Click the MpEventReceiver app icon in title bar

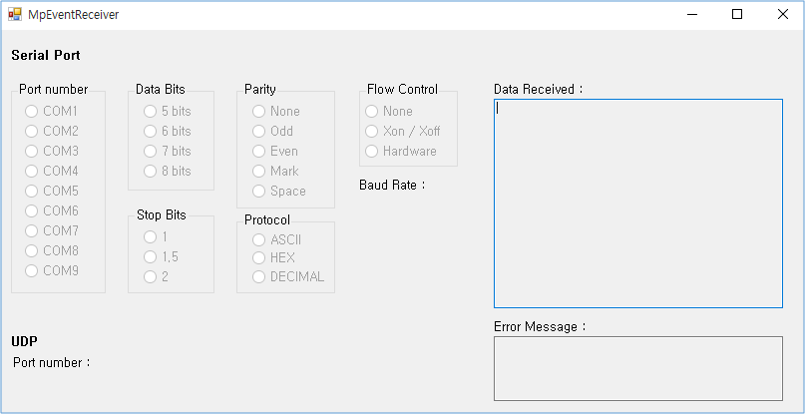coord(14,14)
